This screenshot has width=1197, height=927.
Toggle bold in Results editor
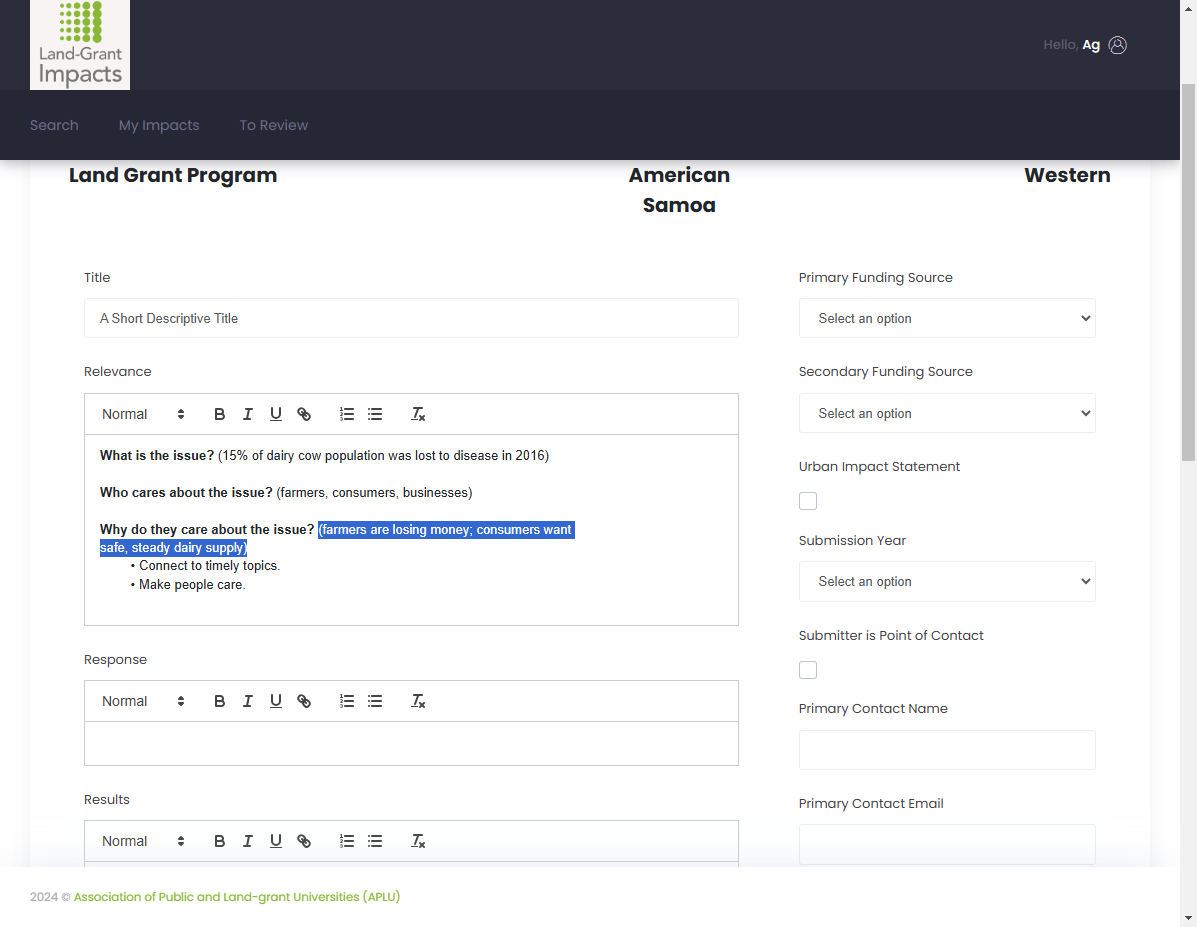pyautogui.click(x=219, y=841)
